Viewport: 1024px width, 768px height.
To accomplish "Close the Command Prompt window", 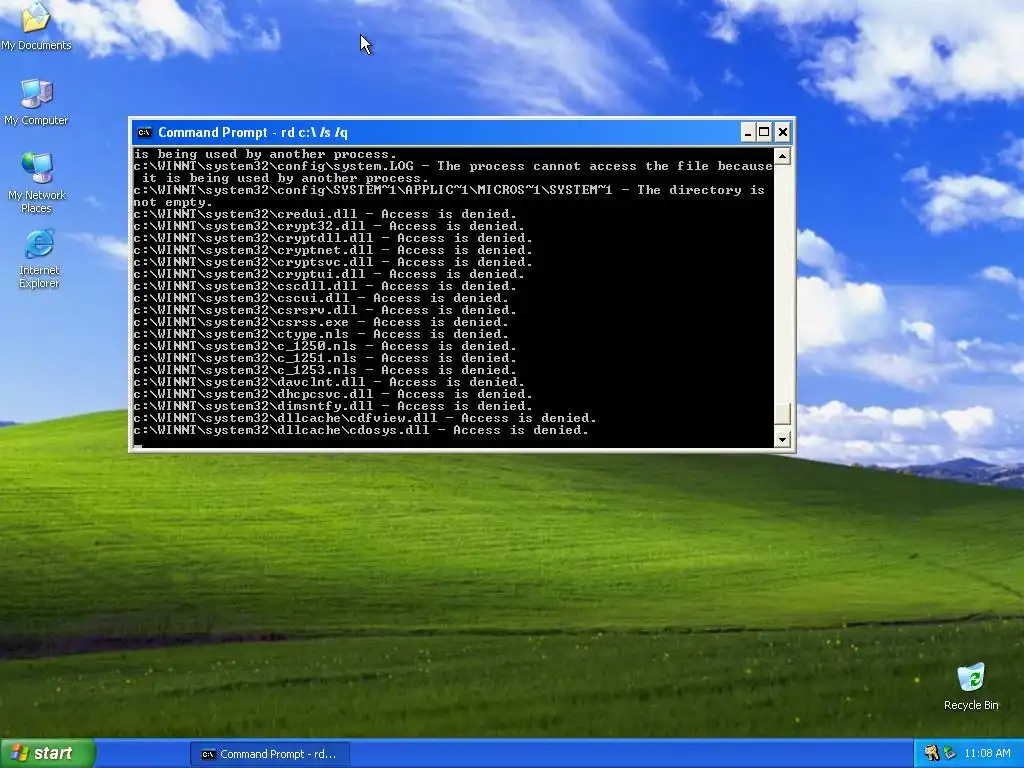I will click(782, 133).
